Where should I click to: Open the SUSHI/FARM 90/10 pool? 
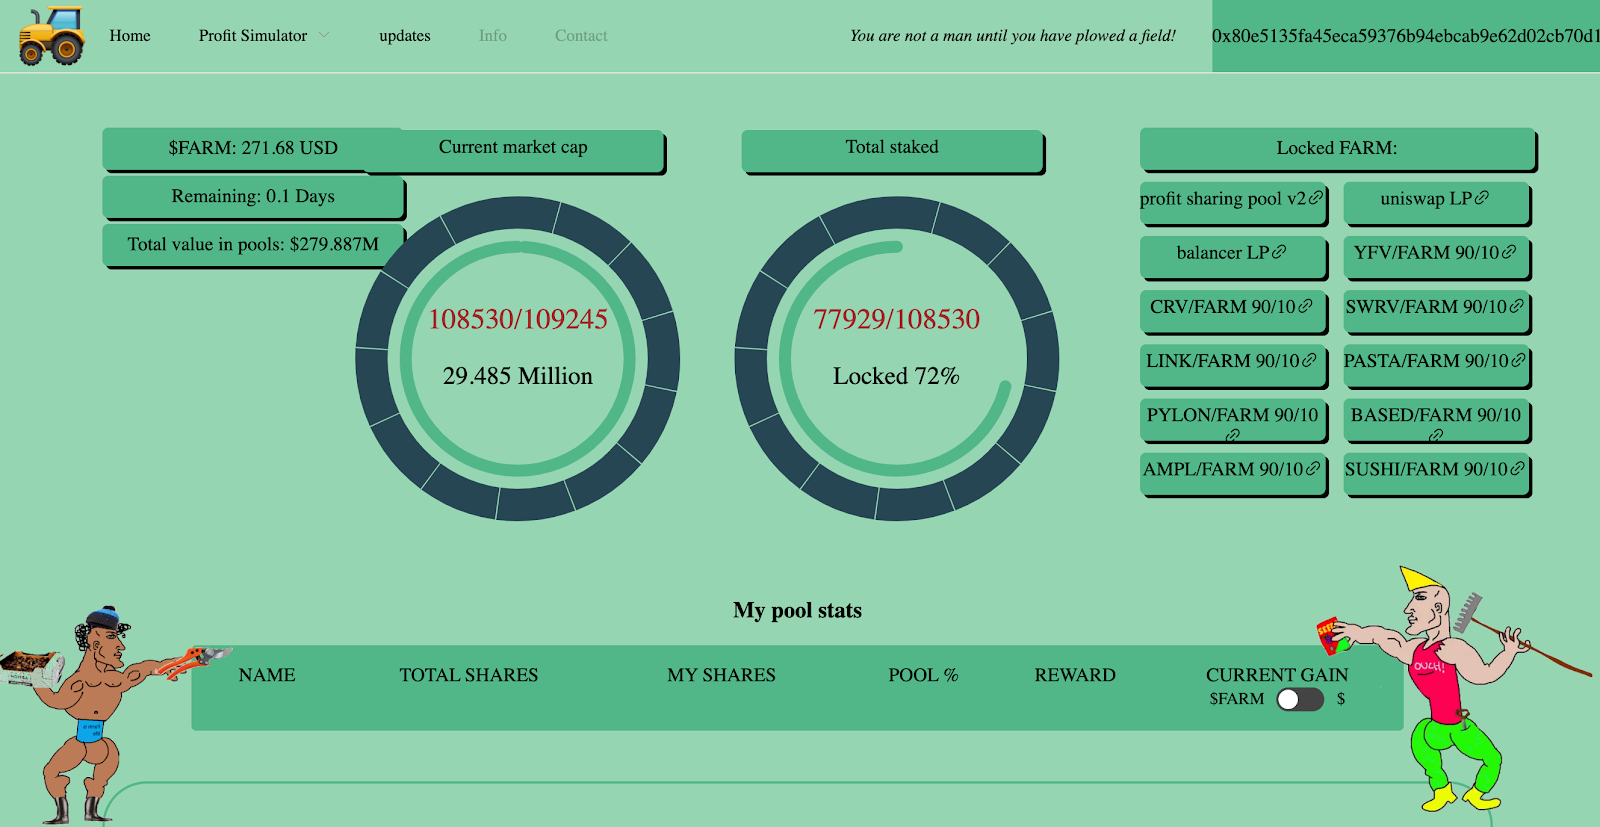(x=1436, y=472)
